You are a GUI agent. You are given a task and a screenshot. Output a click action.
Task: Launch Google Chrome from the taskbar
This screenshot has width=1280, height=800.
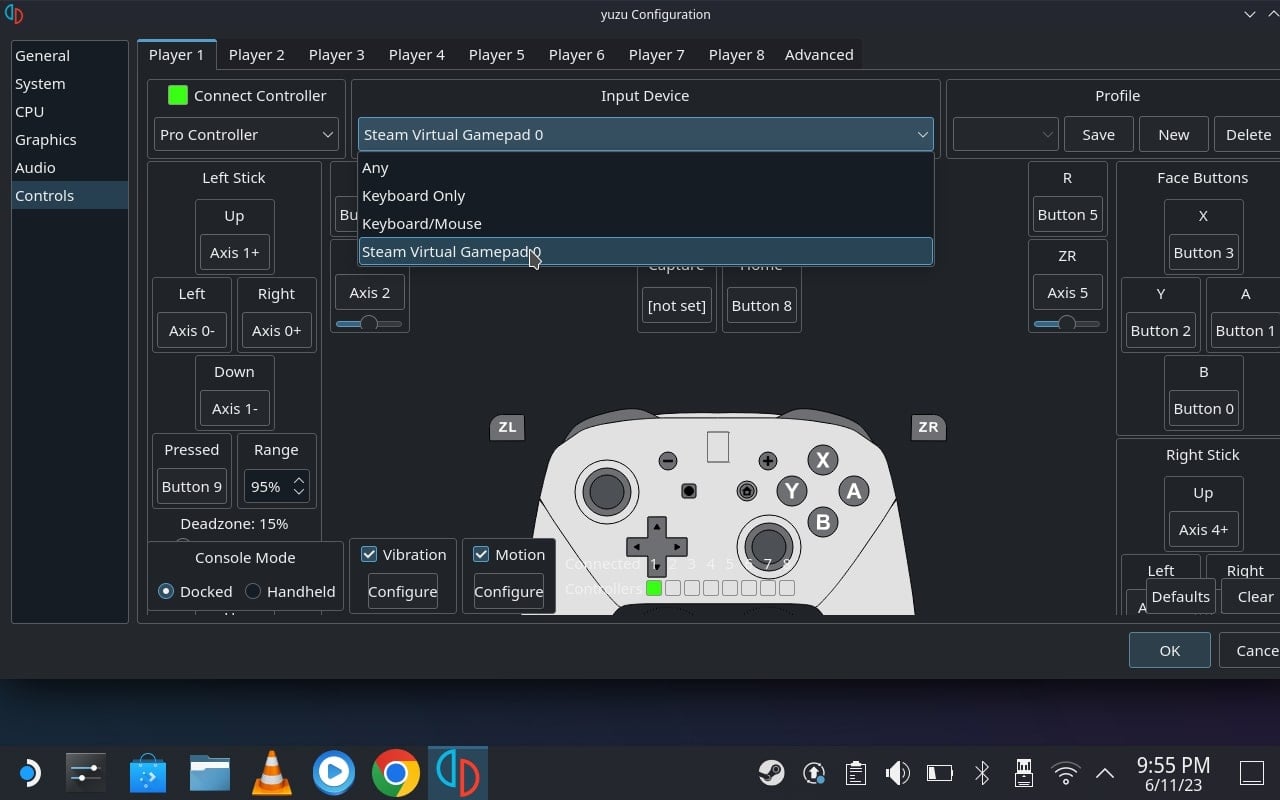tap(395, 772)
